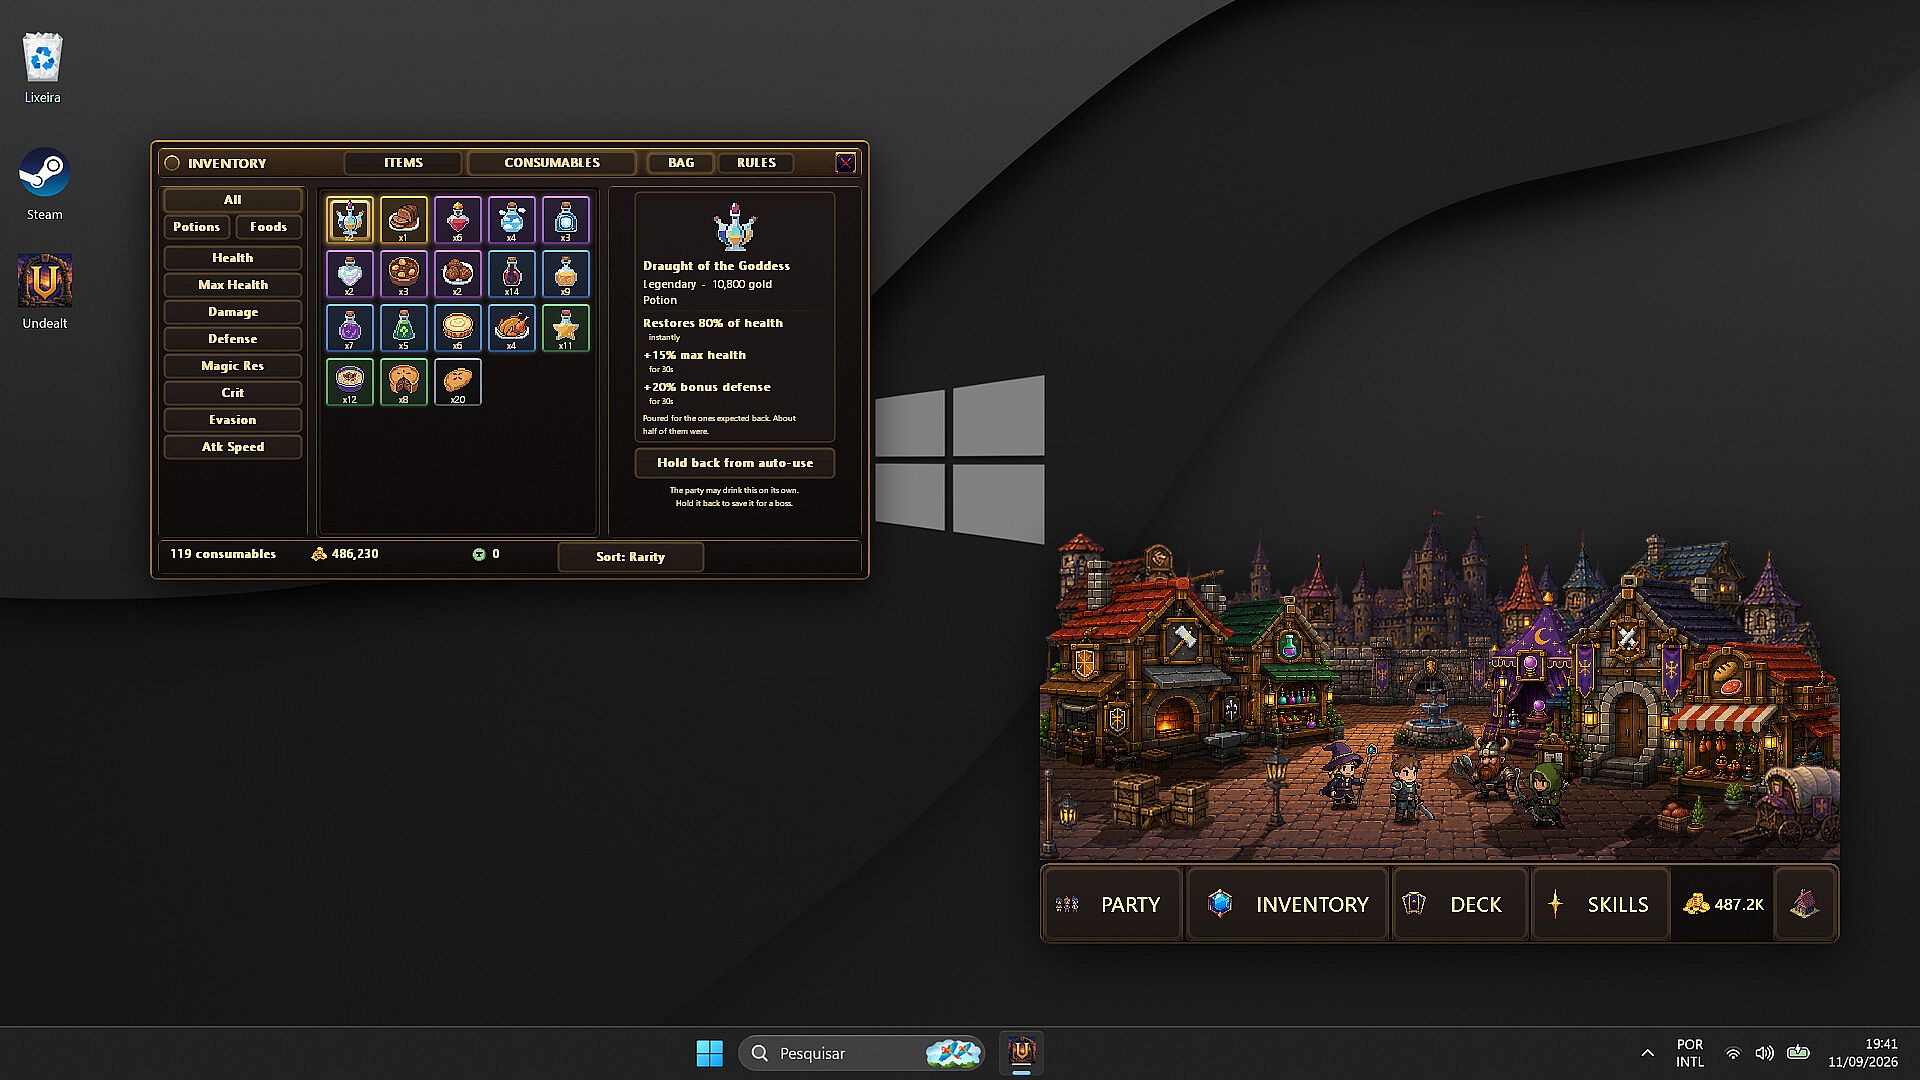This screenshot has height=1080, width=1920.
Task: Select the dark red potion x14
Action: tap(512, 274)
